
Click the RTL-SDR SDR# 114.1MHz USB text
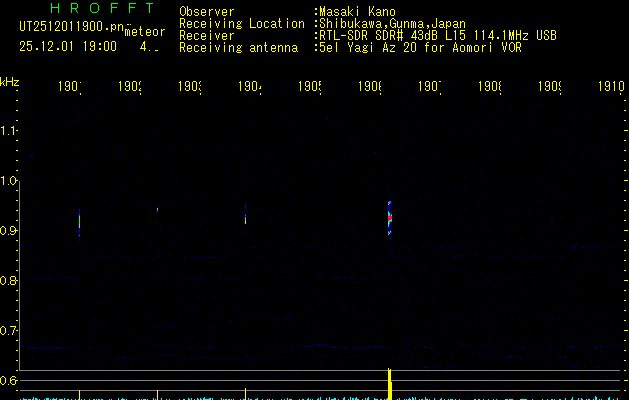coord(438,36)
